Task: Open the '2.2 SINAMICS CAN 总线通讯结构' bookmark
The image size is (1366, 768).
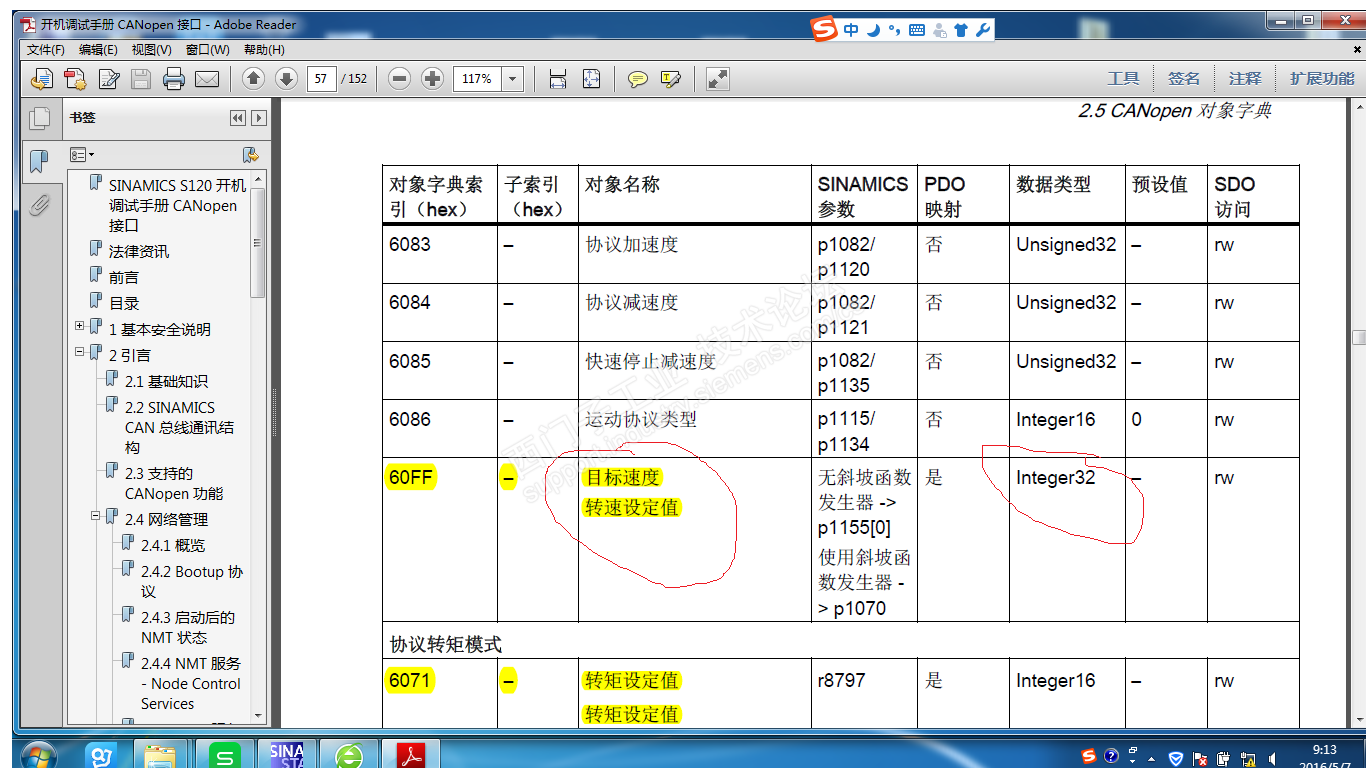Action: (180, 427)
